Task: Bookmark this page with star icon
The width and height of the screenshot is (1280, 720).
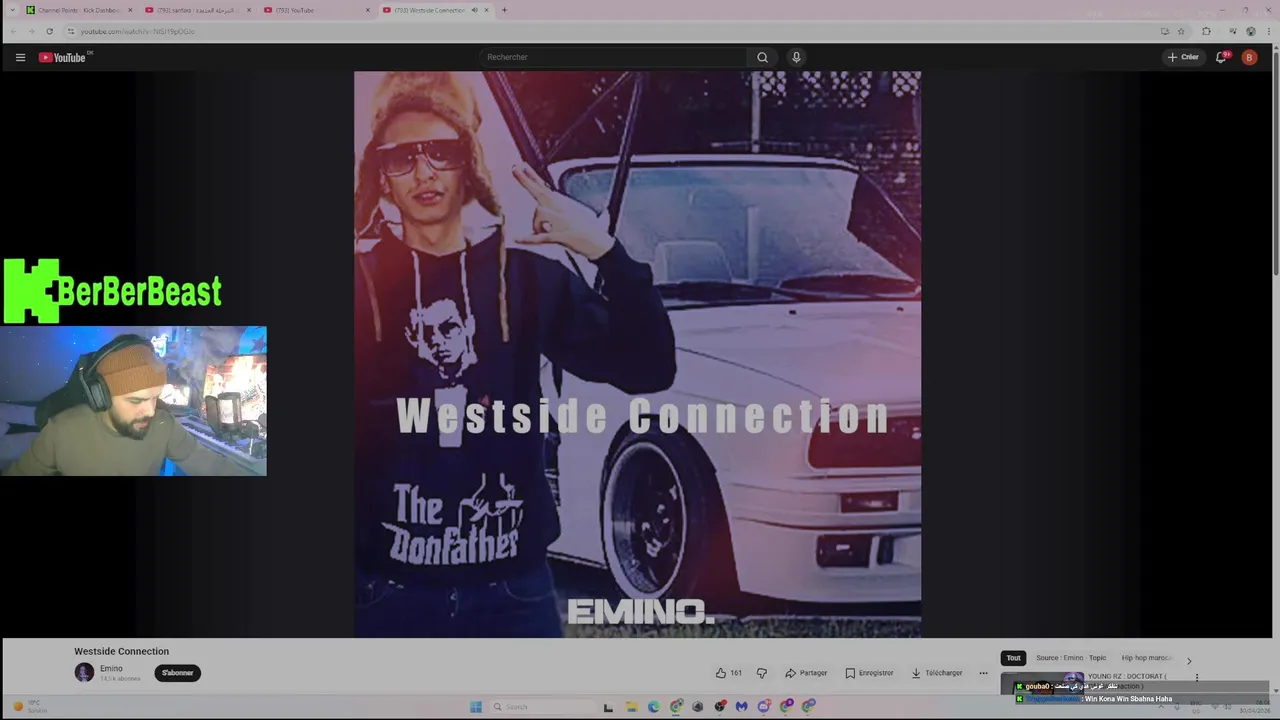Action: pos(1181,31)
